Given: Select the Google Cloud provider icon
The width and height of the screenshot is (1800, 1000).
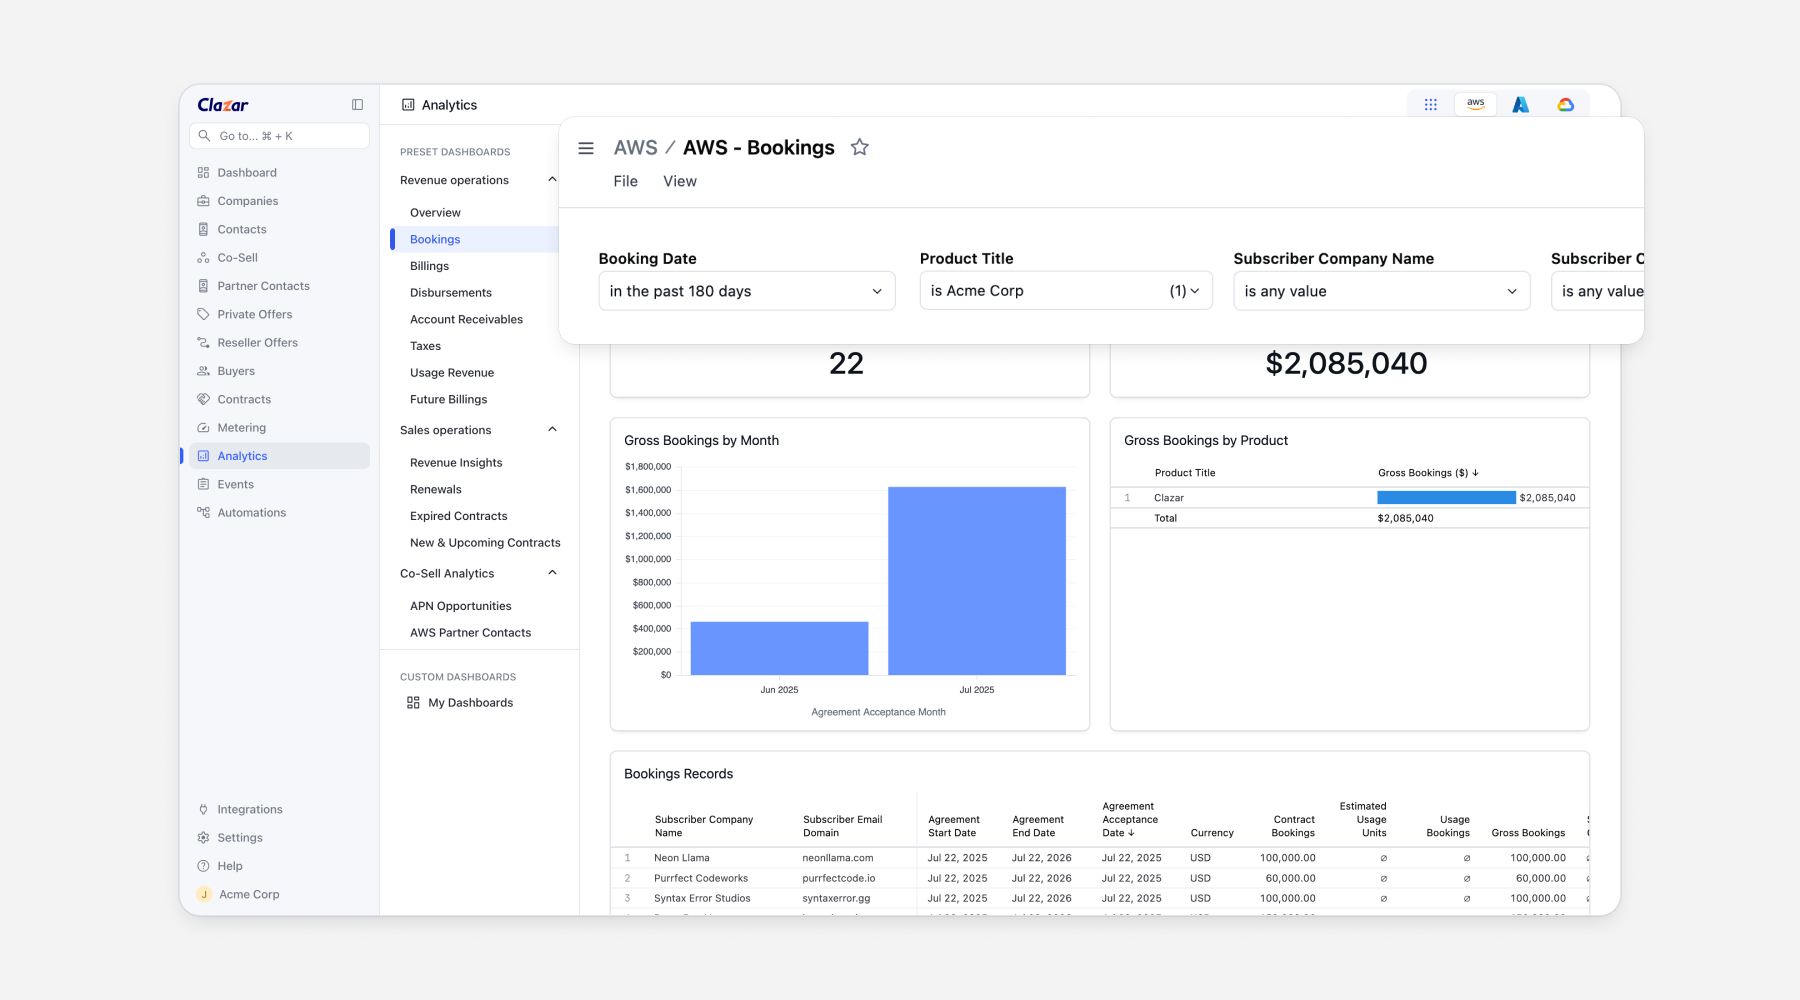Looking at the screenshot, I should point(1566,105).
